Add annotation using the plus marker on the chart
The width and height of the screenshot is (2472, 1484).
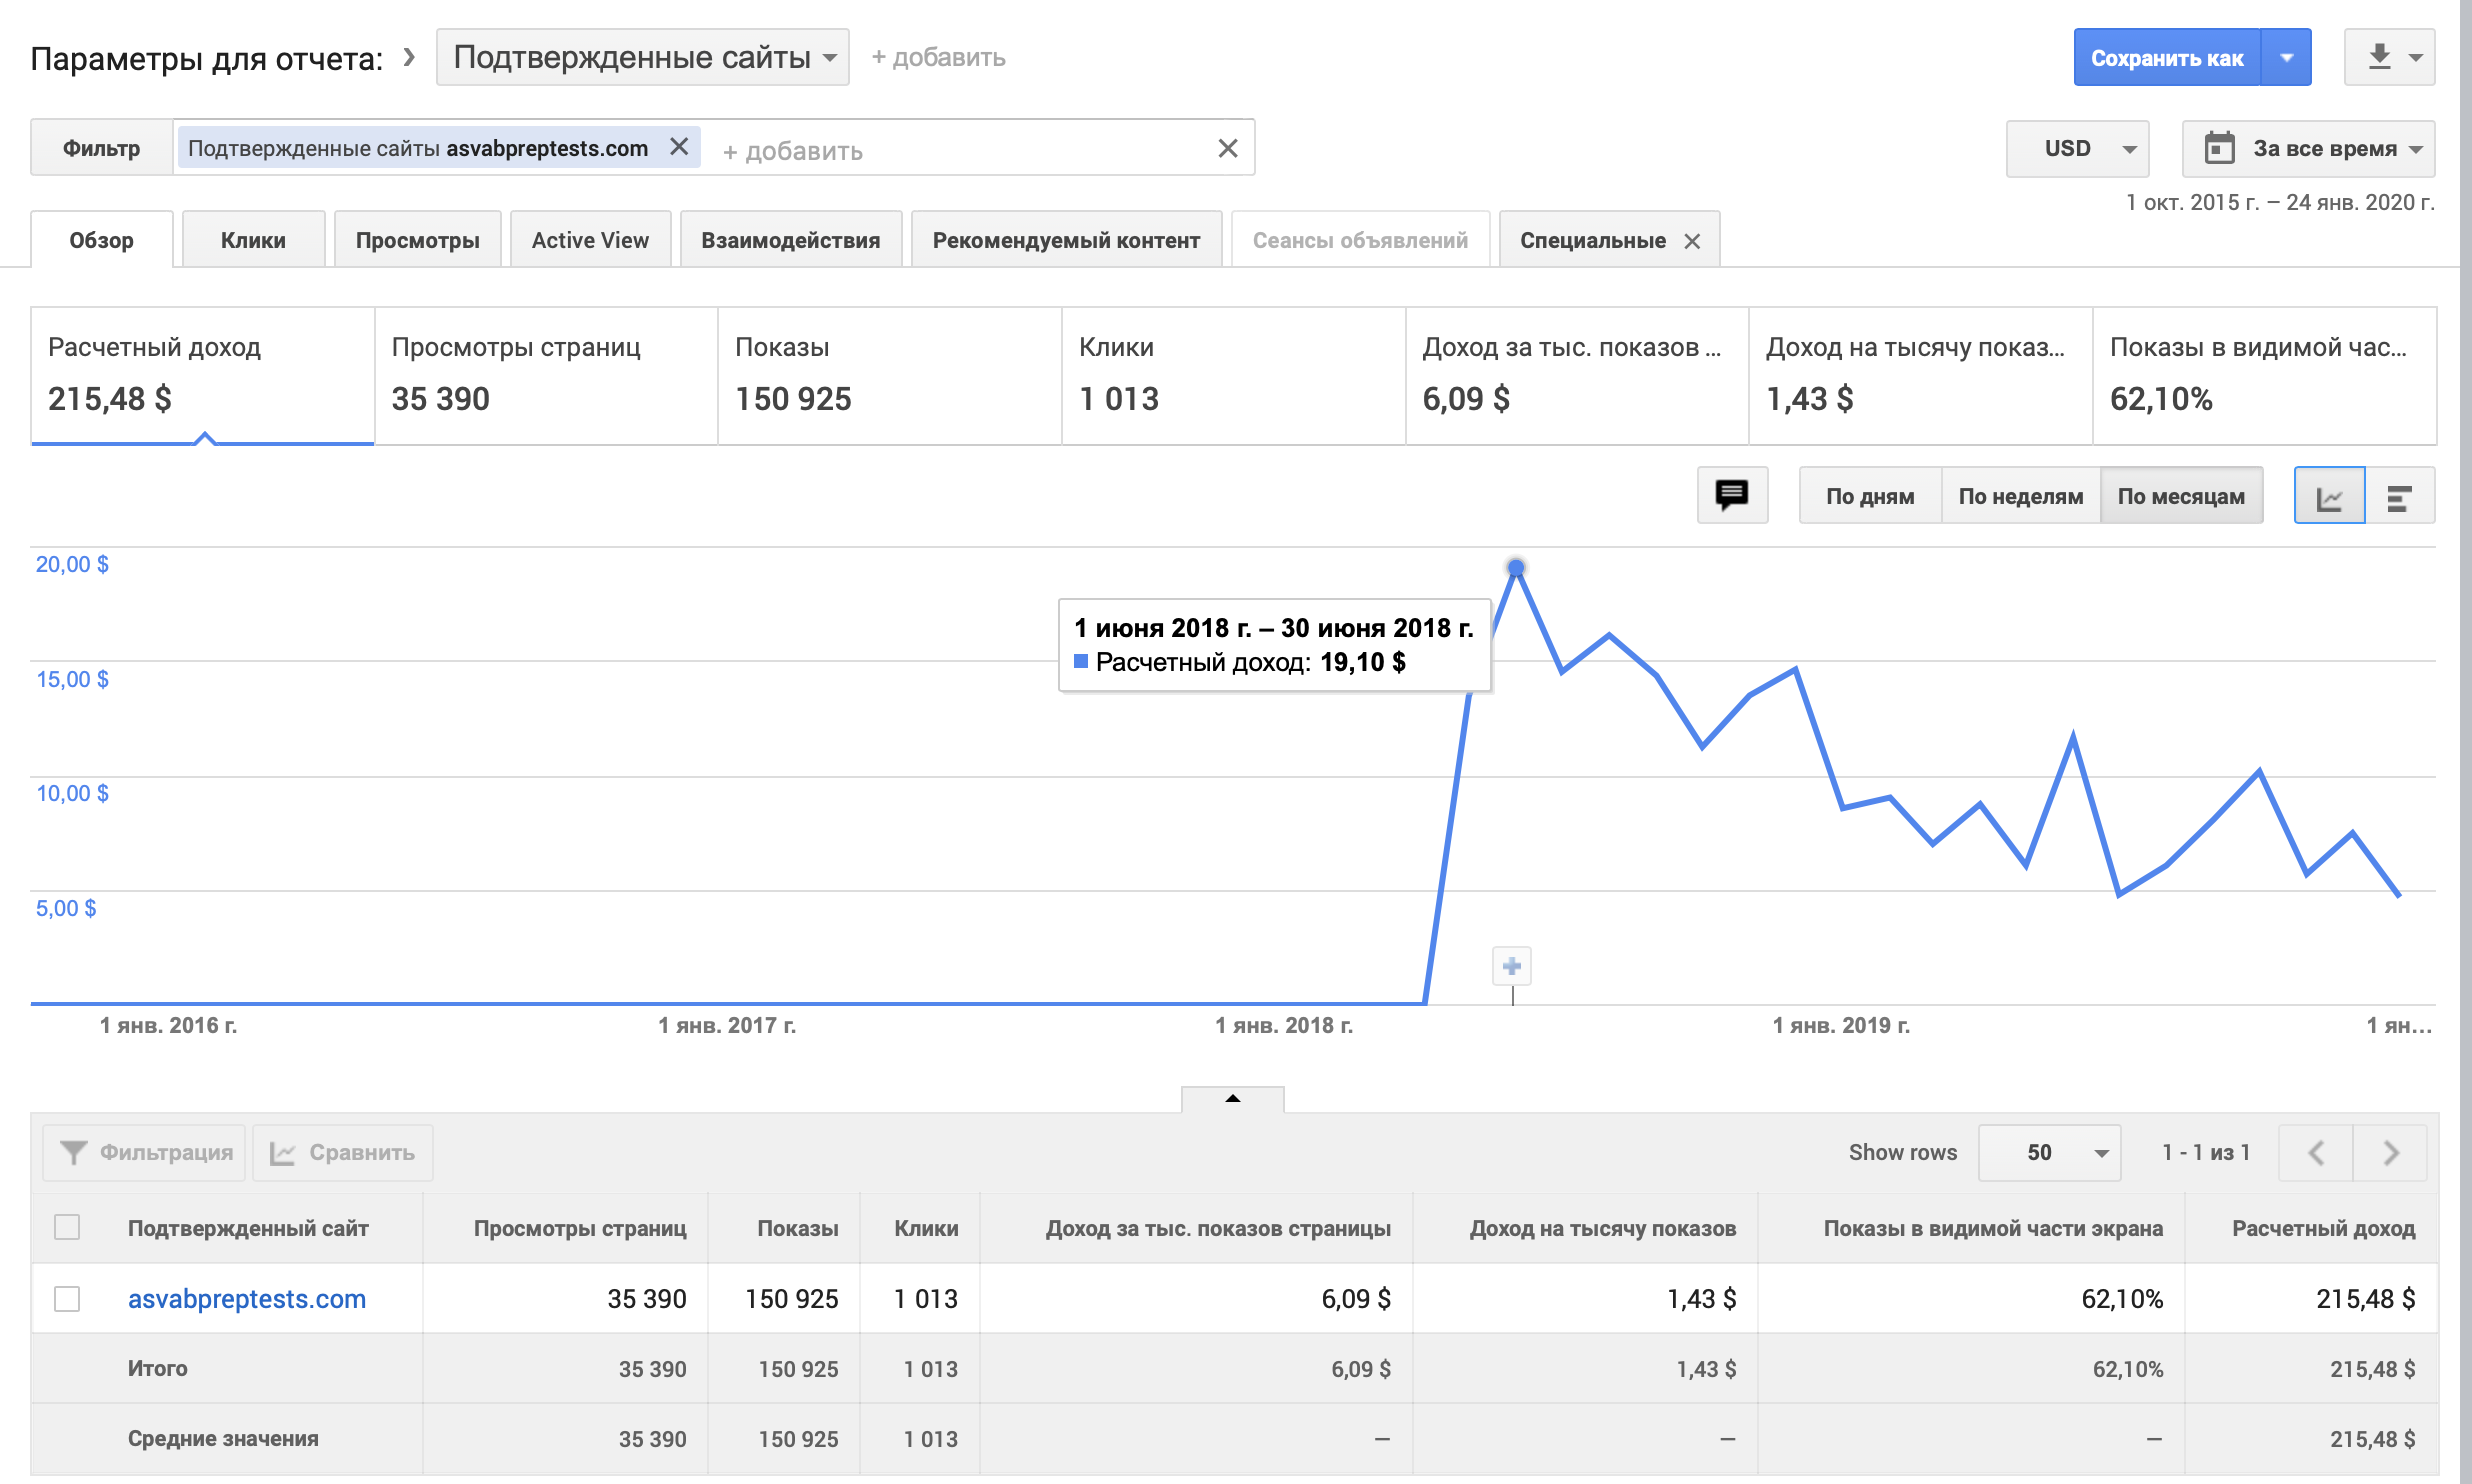click(1512, 966)
